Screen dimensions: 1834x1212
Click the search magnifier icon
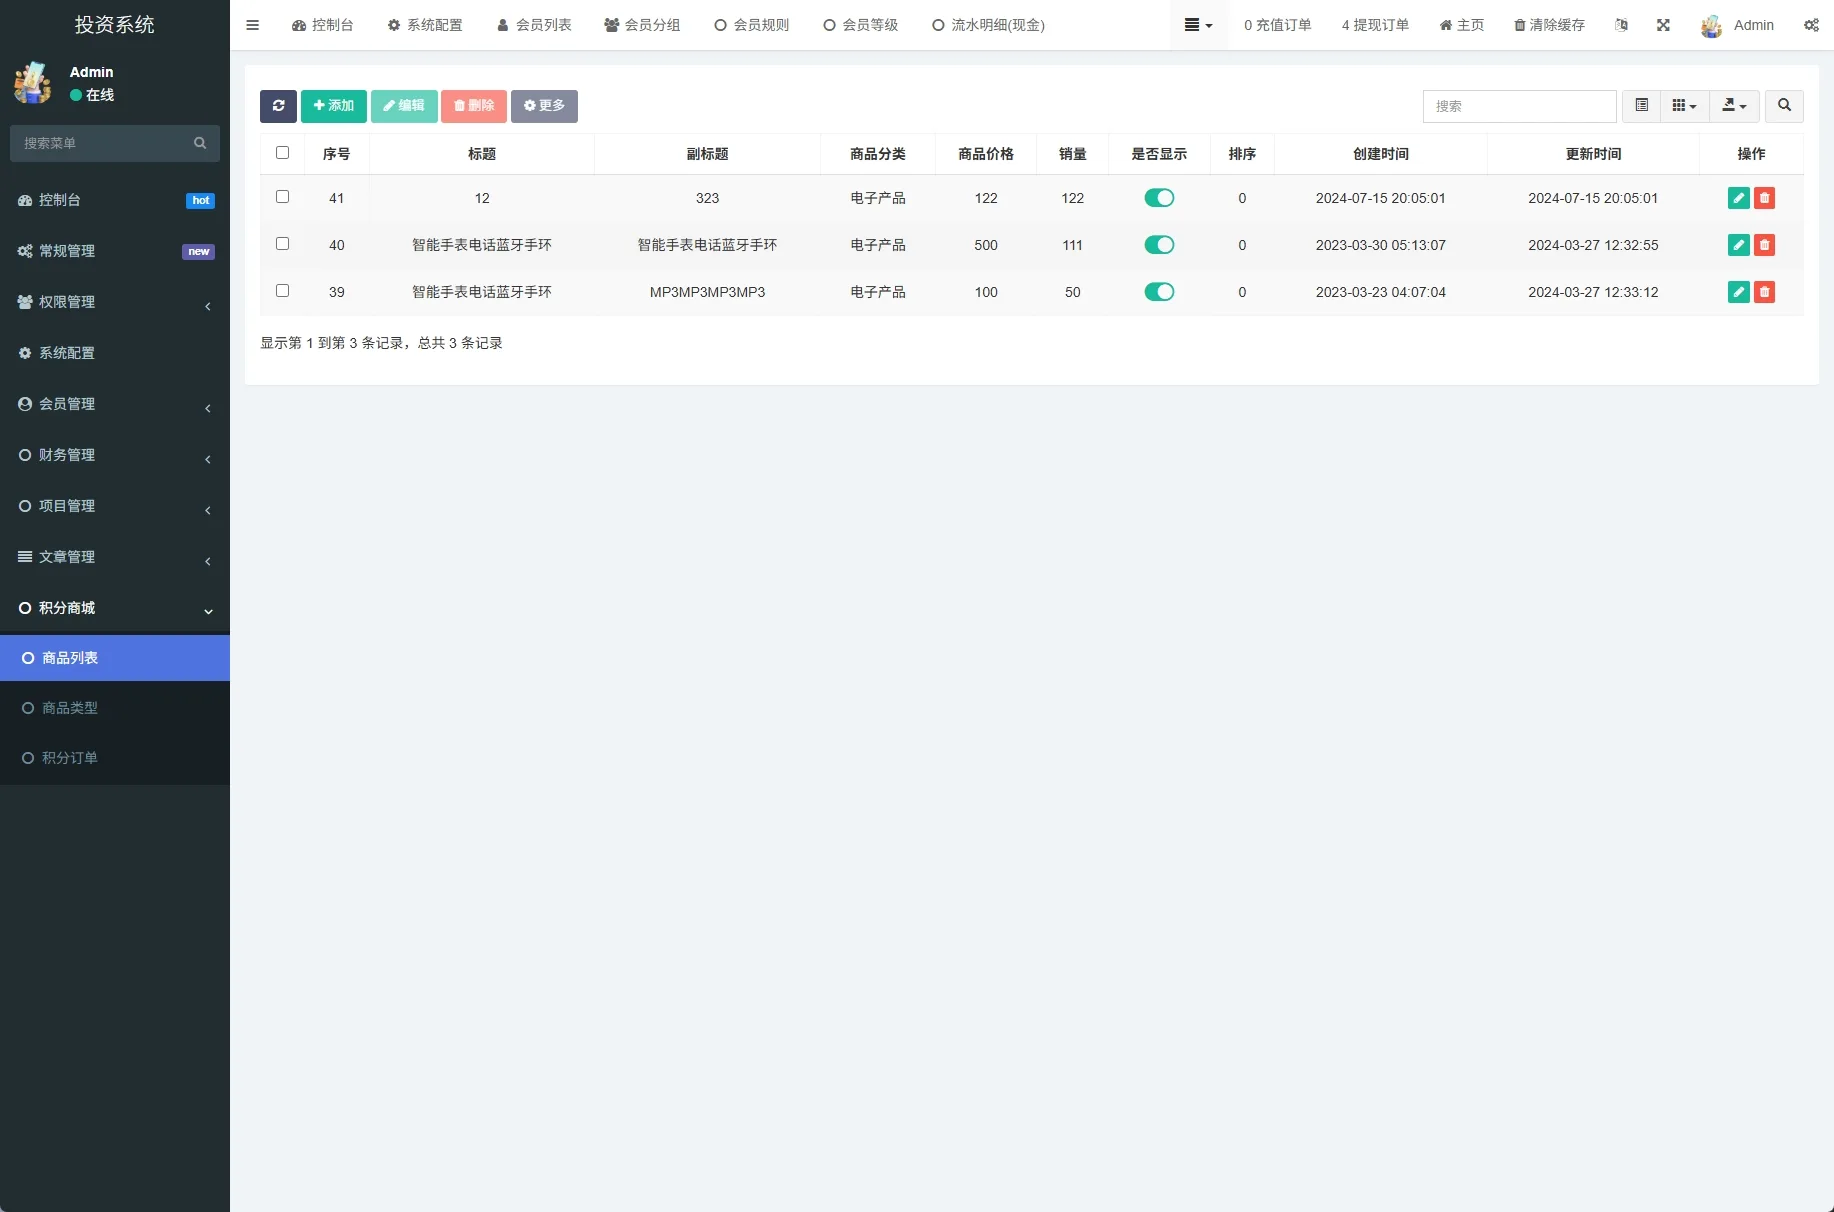click(x=1784, y=106)
